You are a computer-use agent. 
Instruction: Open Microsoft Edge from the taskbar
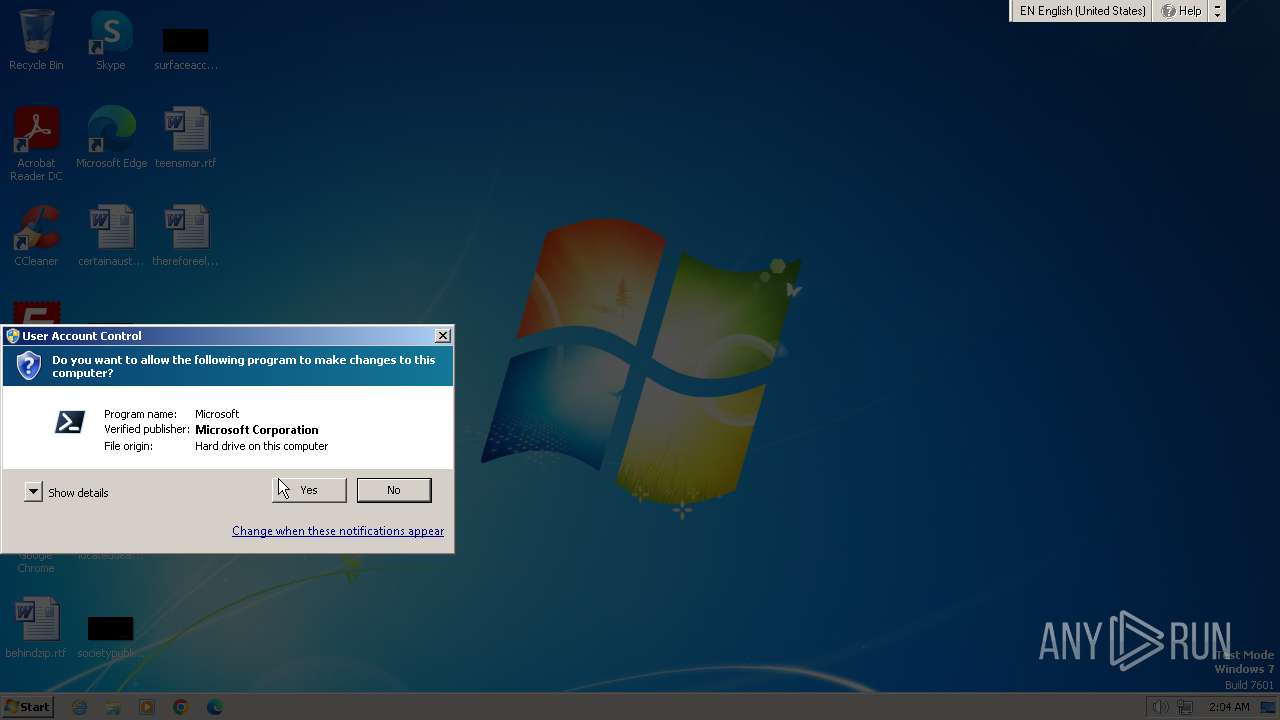click(215, 707)
